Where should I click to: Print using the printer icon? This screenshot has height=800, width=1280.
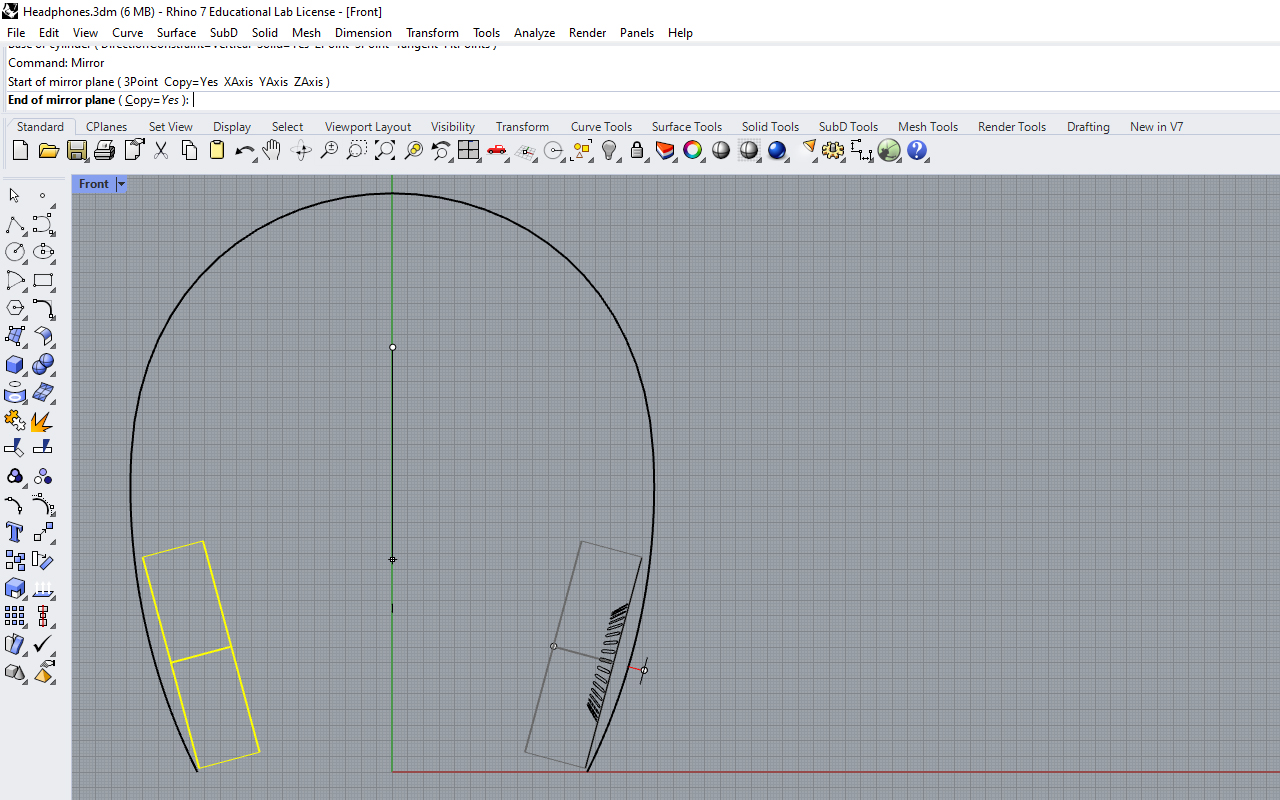click(104, 151)
